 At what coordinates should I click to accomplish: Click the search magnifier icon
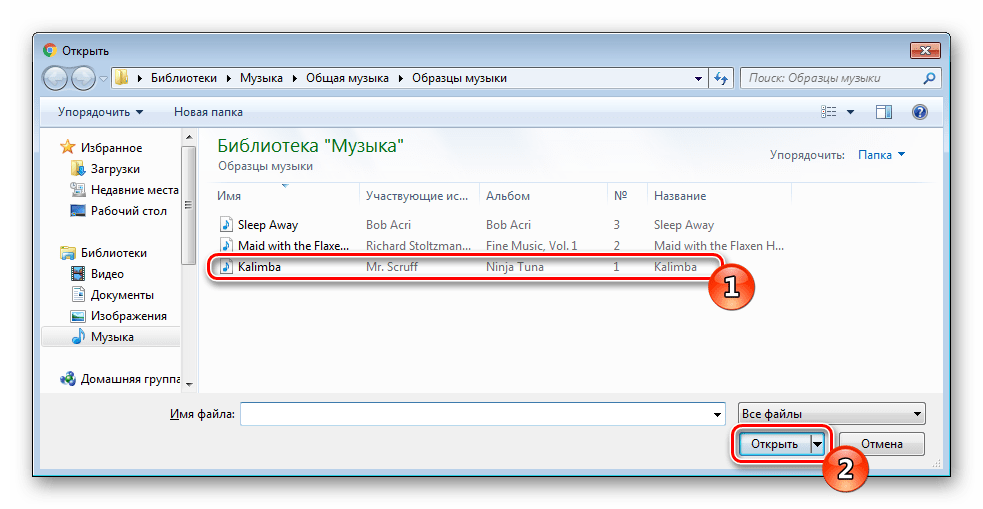929,78
